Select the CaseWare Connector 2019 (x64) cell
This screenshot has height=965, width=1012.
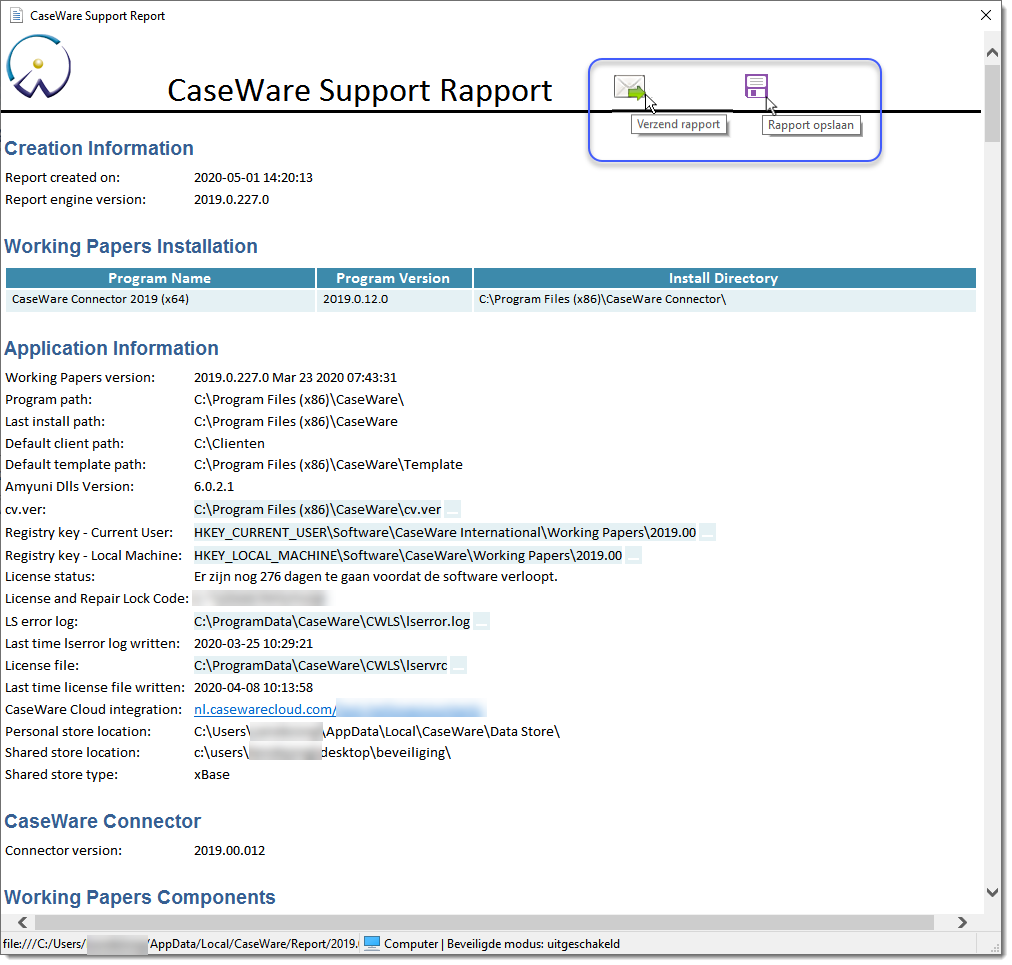click(160, 300)
